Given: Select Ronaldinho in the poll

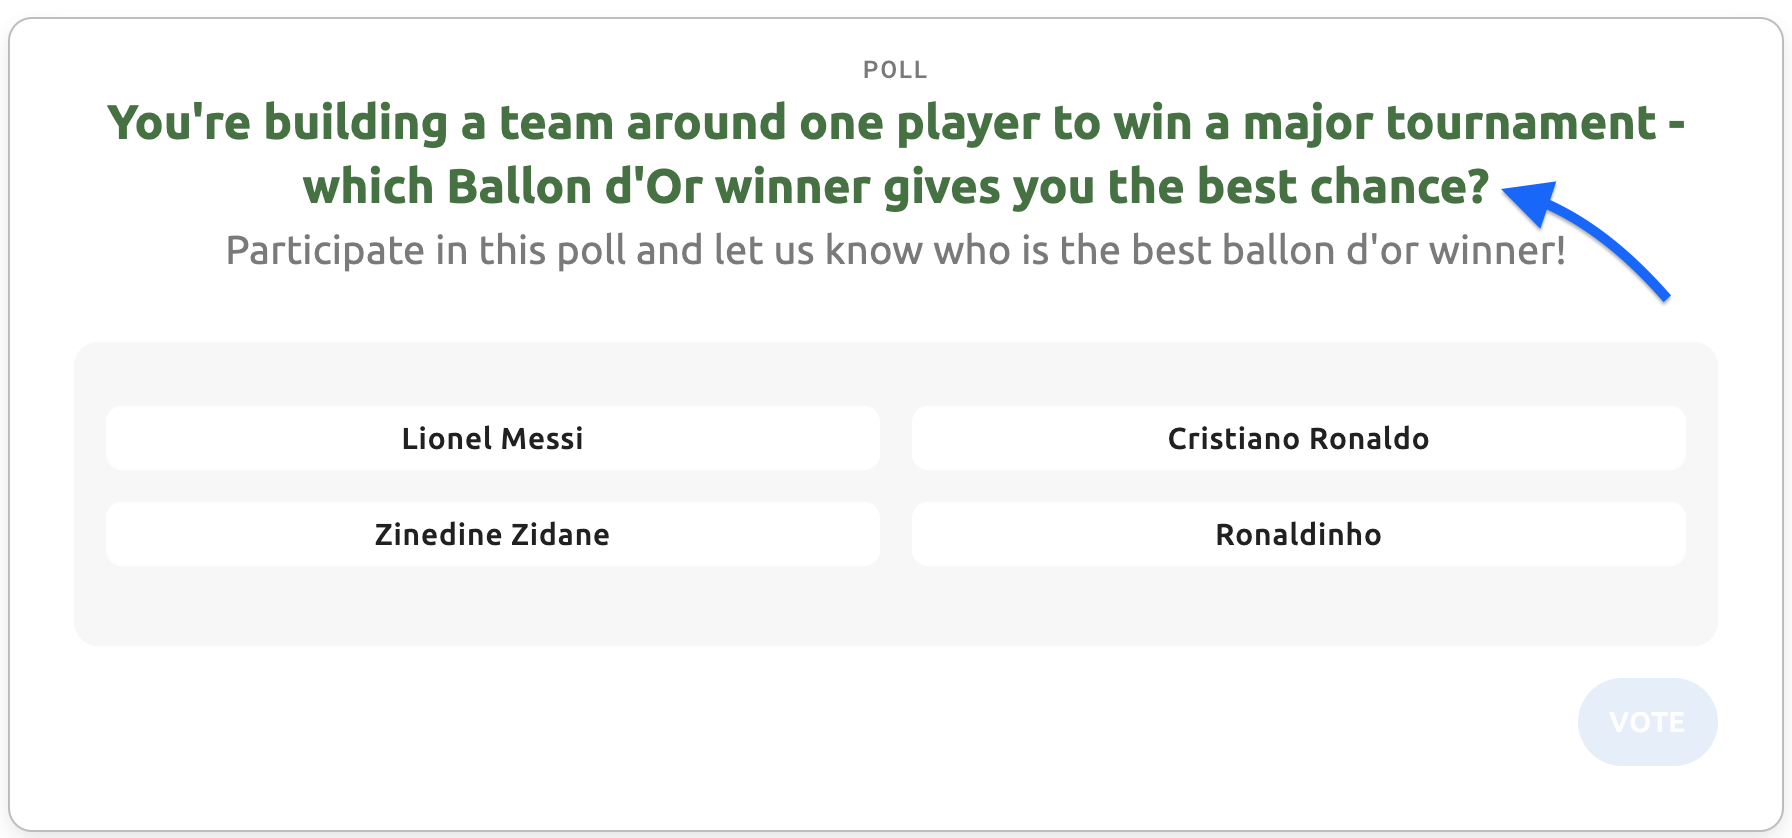Looking at the screenshot, I should (x=1298, y=534).
